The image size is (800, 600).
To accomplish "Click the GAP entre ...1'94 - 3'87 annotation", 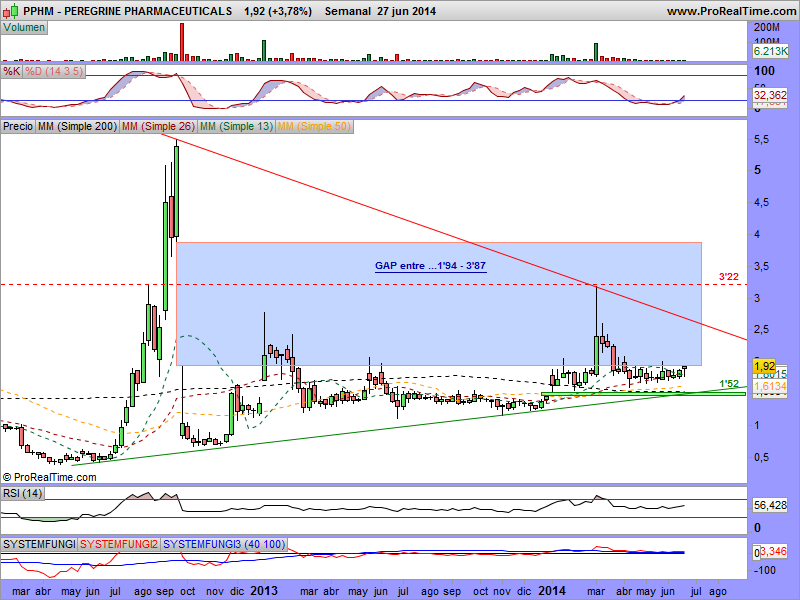I will click(x=430, y=266).
